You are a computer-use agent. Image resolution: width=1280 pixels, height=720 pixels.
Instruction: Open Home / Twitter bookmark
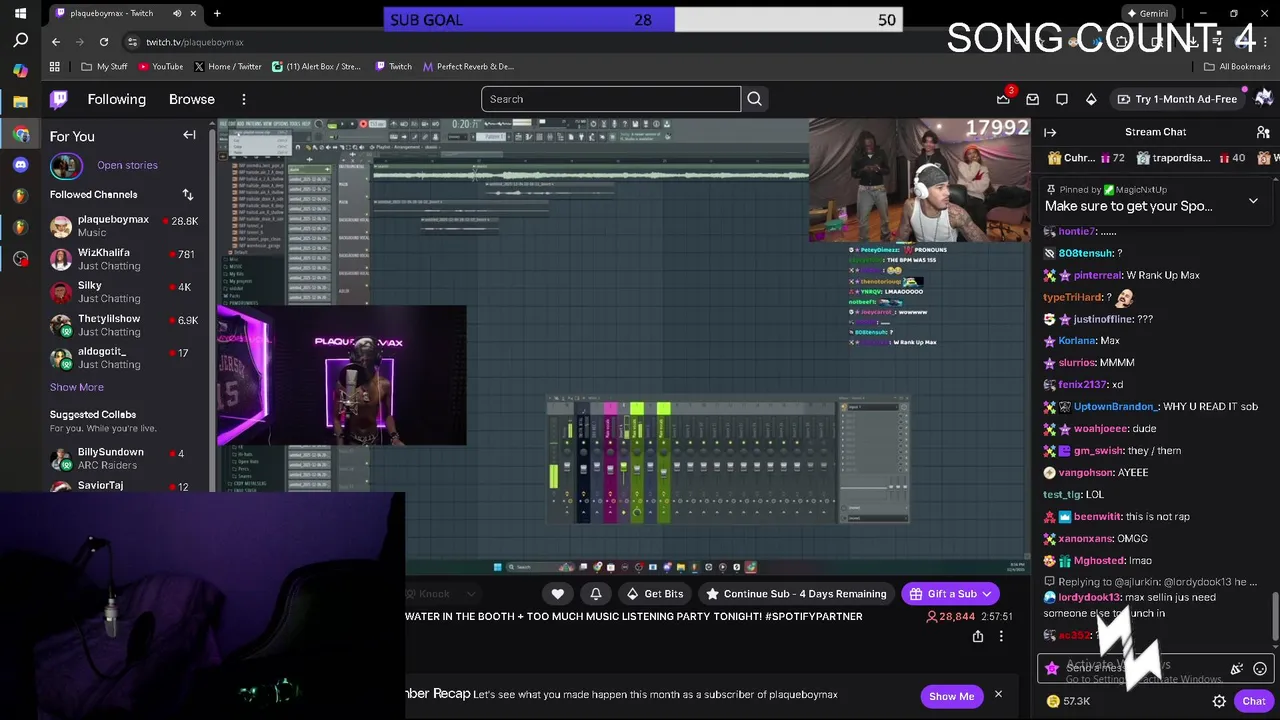coord(227,67)
